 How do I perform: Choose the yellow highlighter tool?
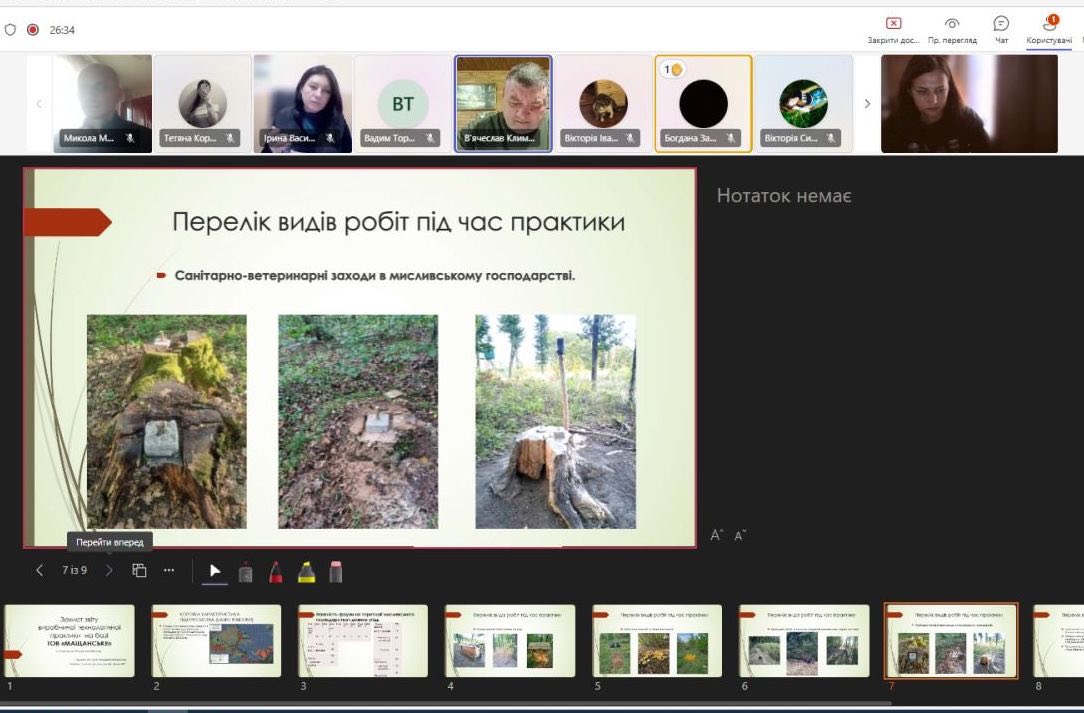click(x=306, y=571)
